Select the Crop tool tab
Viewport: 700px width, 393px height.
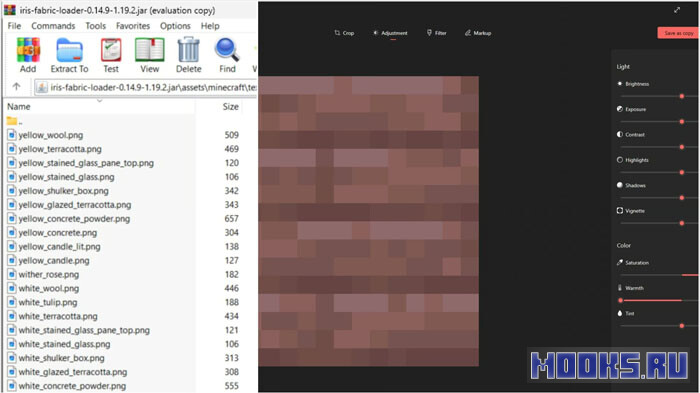(x=344, y=33)
